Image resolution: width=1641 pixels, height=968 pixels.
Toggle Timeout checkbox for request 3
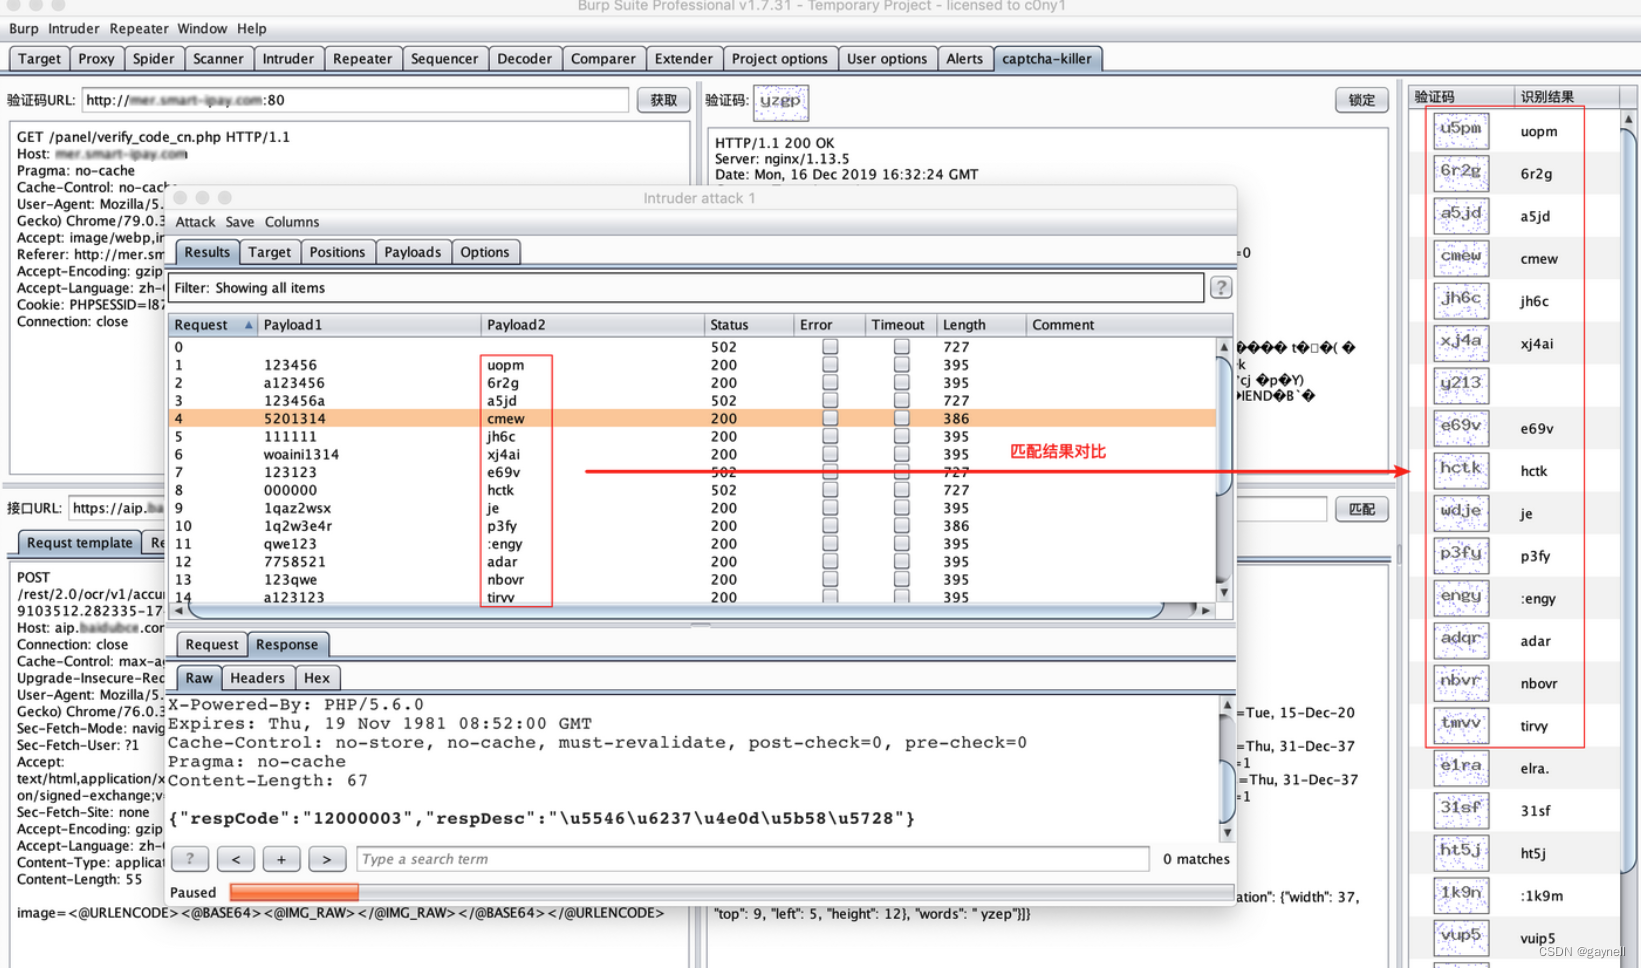(902, 401)
